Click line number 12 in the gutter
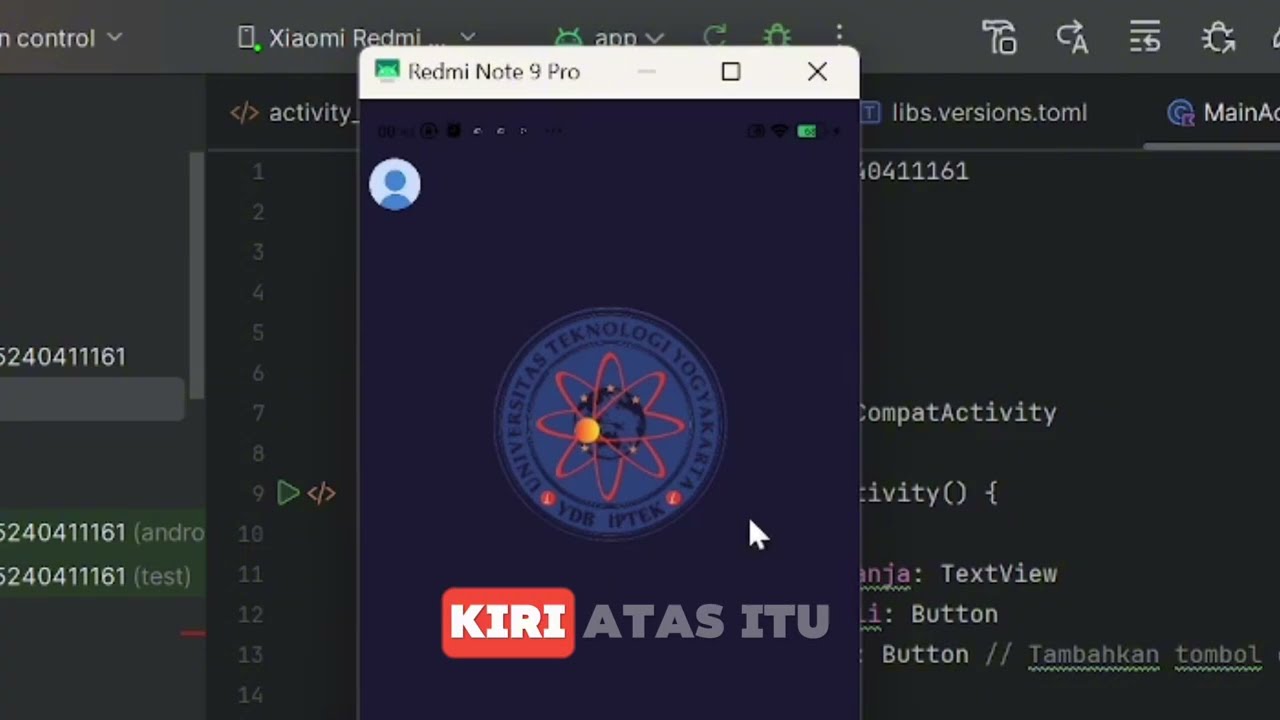Image resolution: width=1280 pixels, height=720 pixels. pyautogui.click(x=251, y=614)
